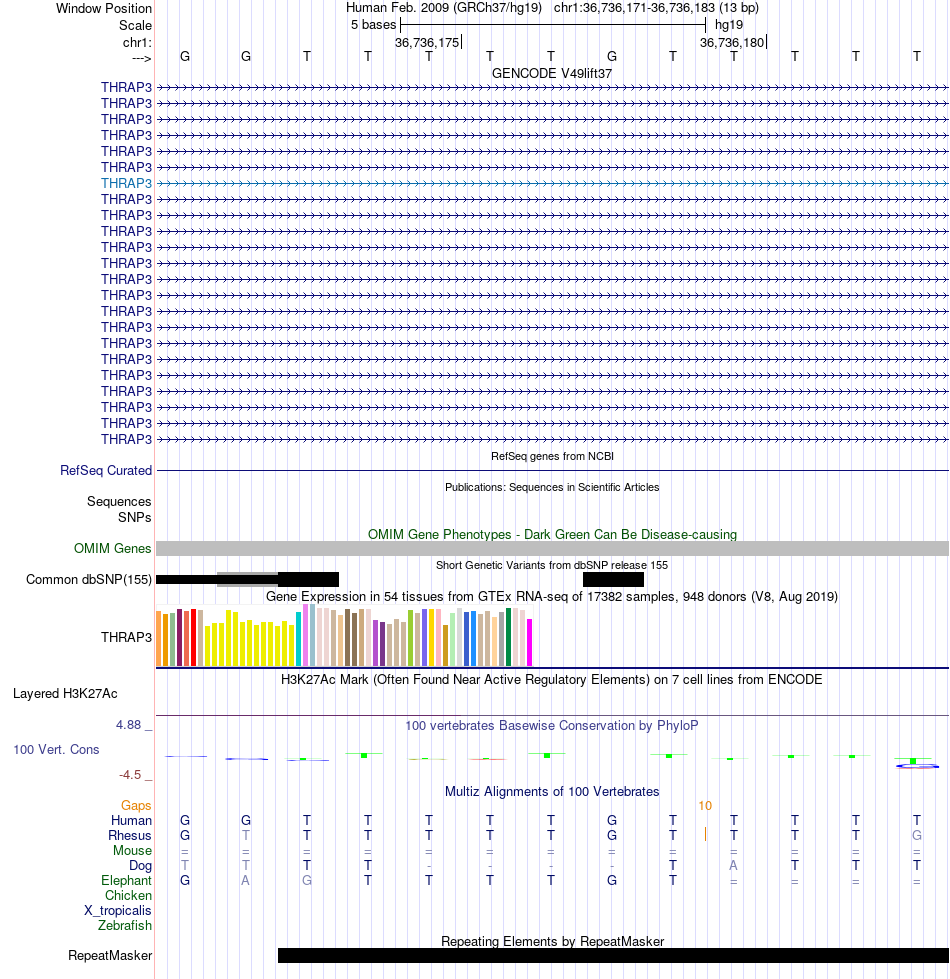Select the light-blue highlighted THRAP3 transcript label
Image resolution: width=950 pixels, height=979 pixels.
pos(126,184)
